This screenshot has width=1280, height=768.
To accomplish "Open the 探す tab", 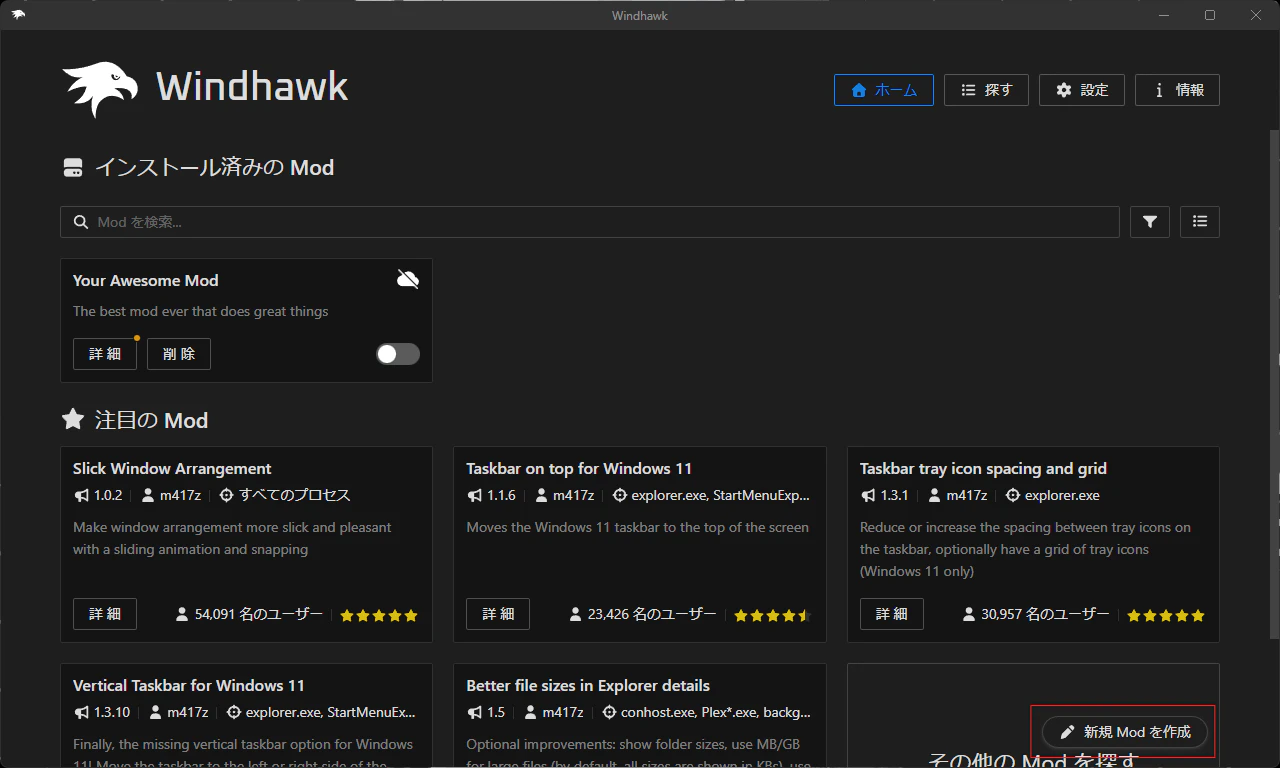I will click(x=987, y=90).
